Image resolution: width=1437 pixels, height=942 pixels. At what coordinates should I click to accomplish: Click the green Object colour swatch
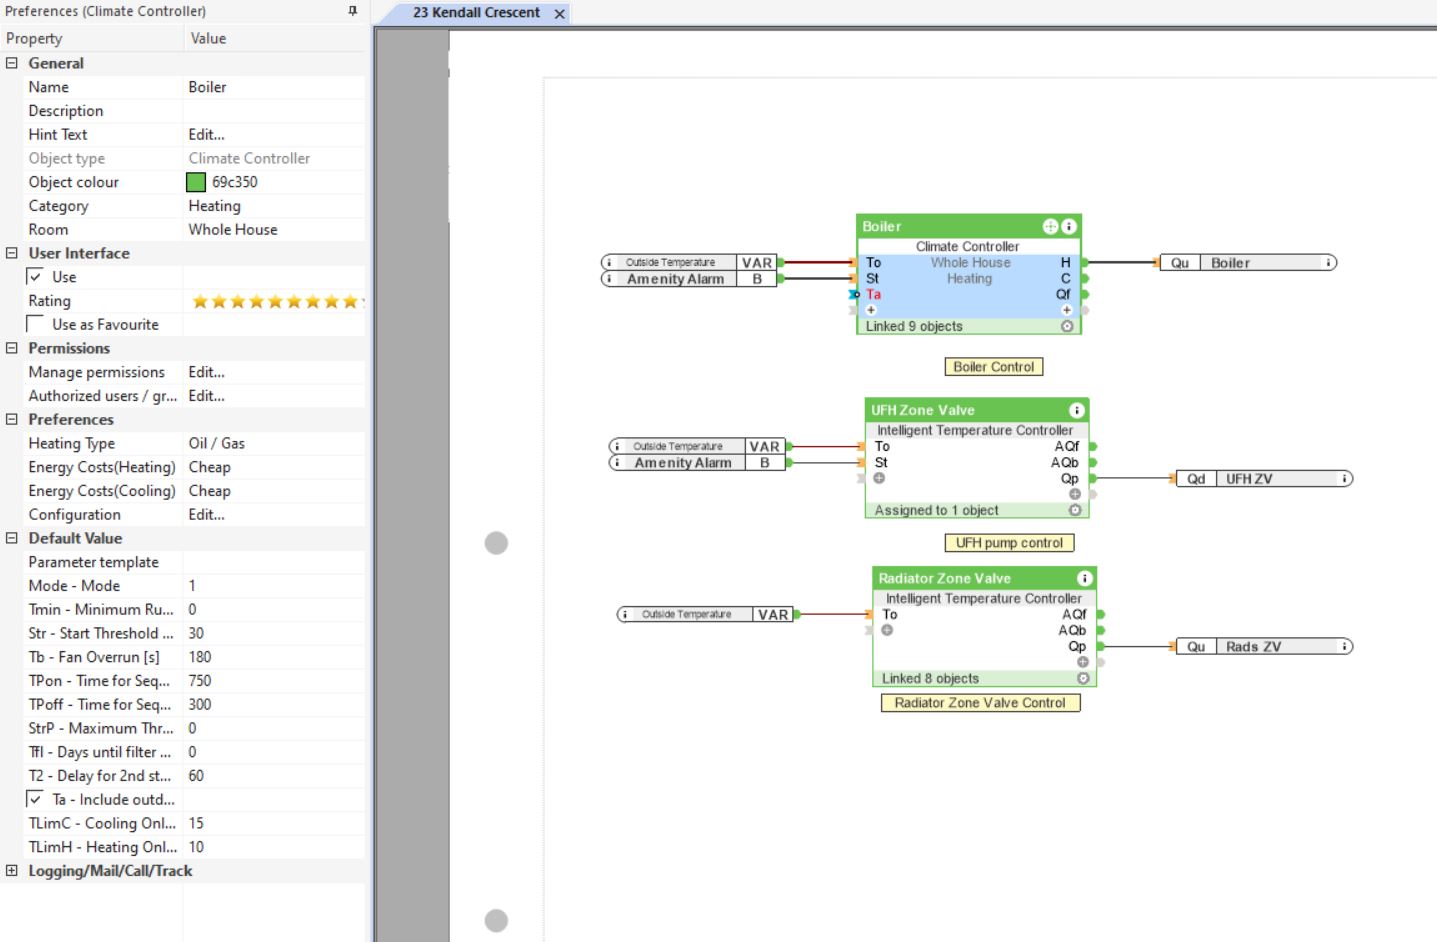(x=196, y=182)
